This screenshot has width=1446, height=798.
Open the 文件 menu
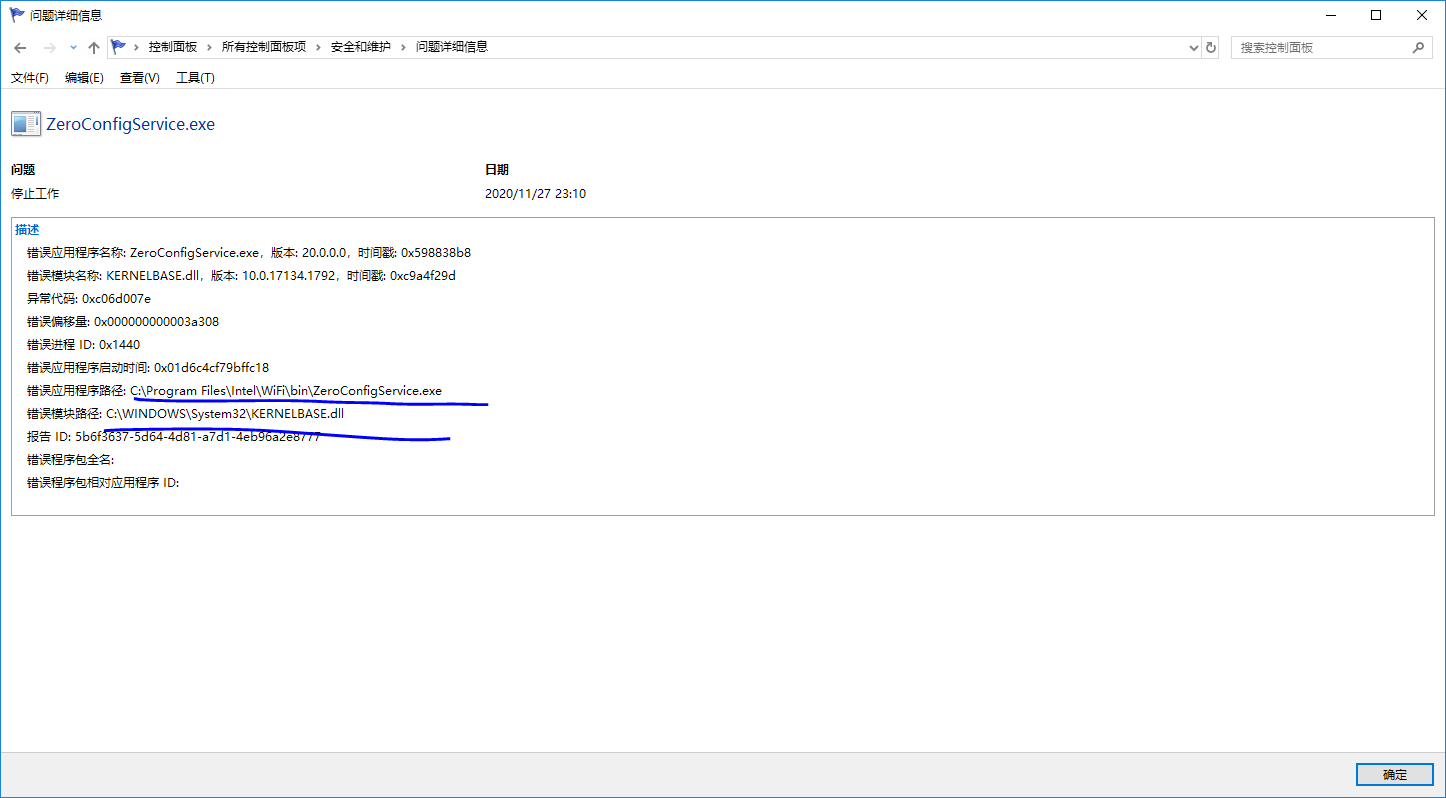(29, 77)
